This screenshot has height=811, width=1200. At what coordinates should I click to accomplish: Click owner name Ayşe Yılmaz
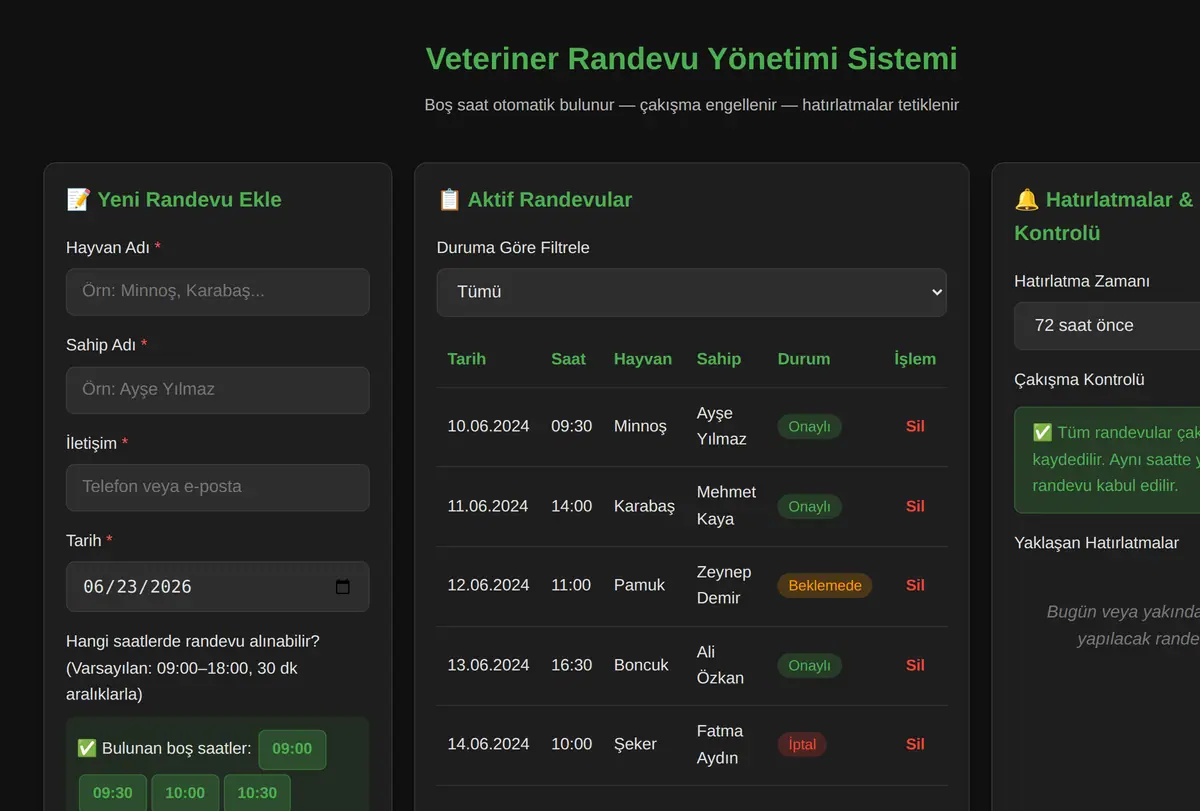(x=722, y=426)
